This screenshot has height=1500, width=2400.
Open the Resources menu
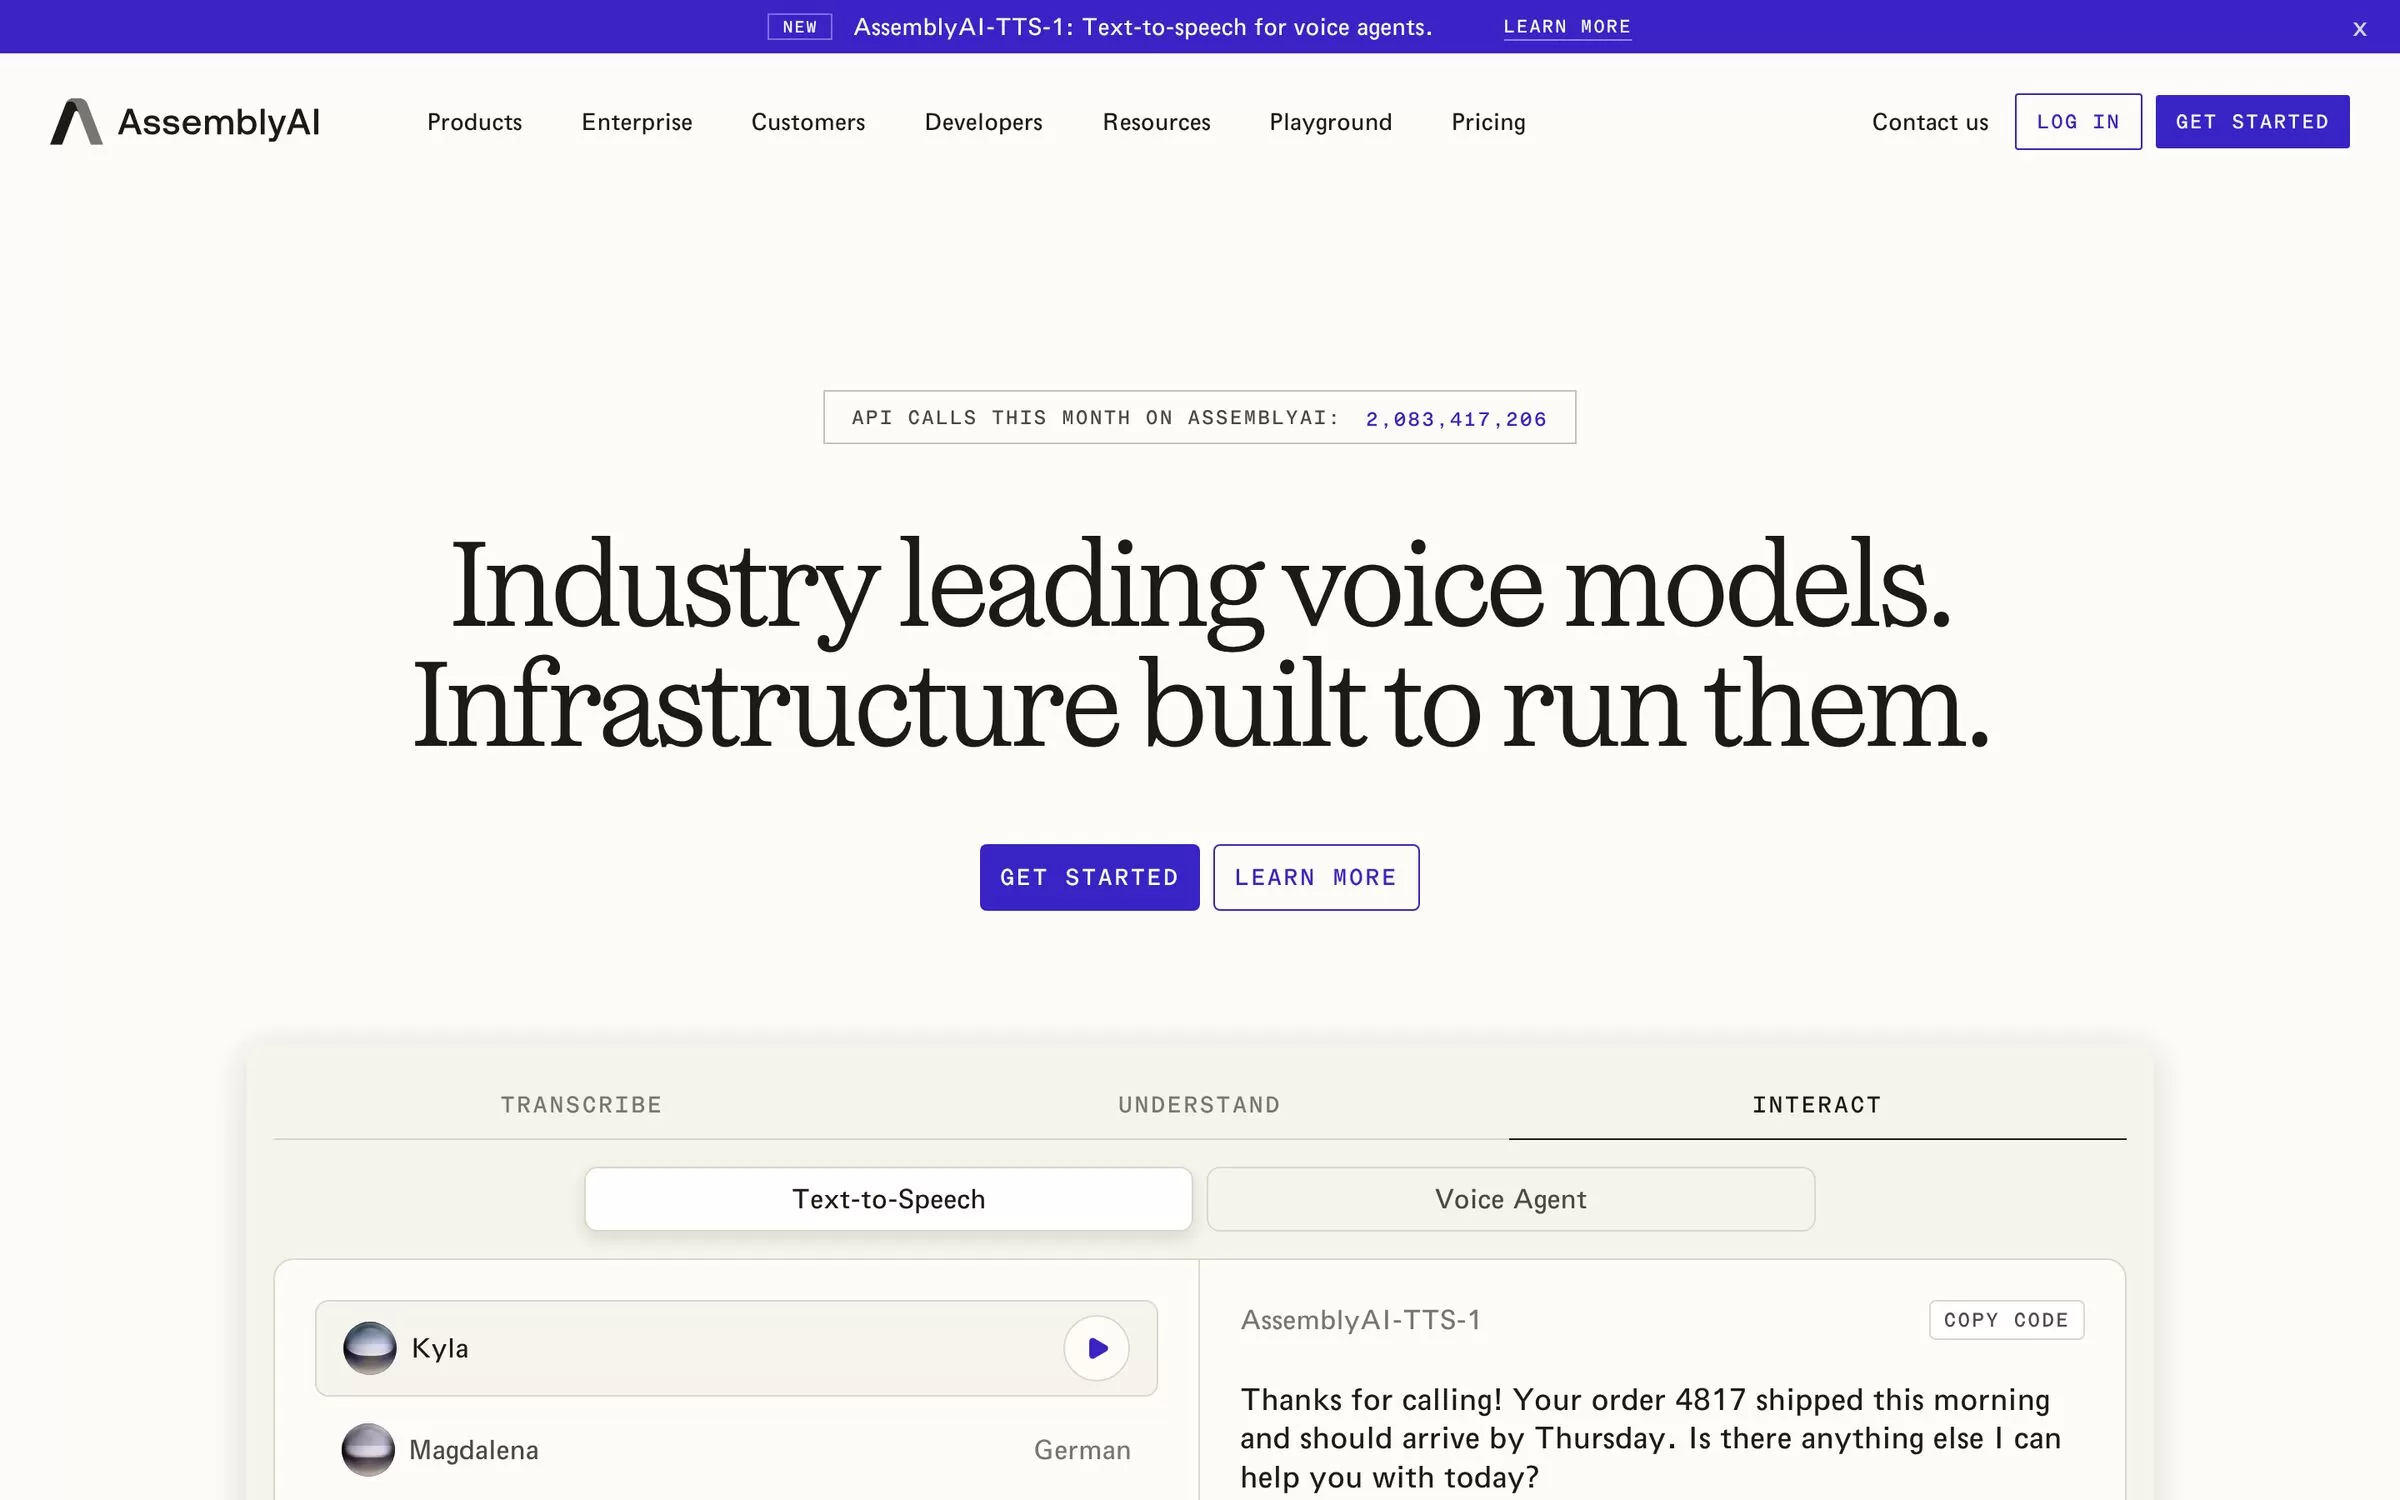tap(1156, 122)
